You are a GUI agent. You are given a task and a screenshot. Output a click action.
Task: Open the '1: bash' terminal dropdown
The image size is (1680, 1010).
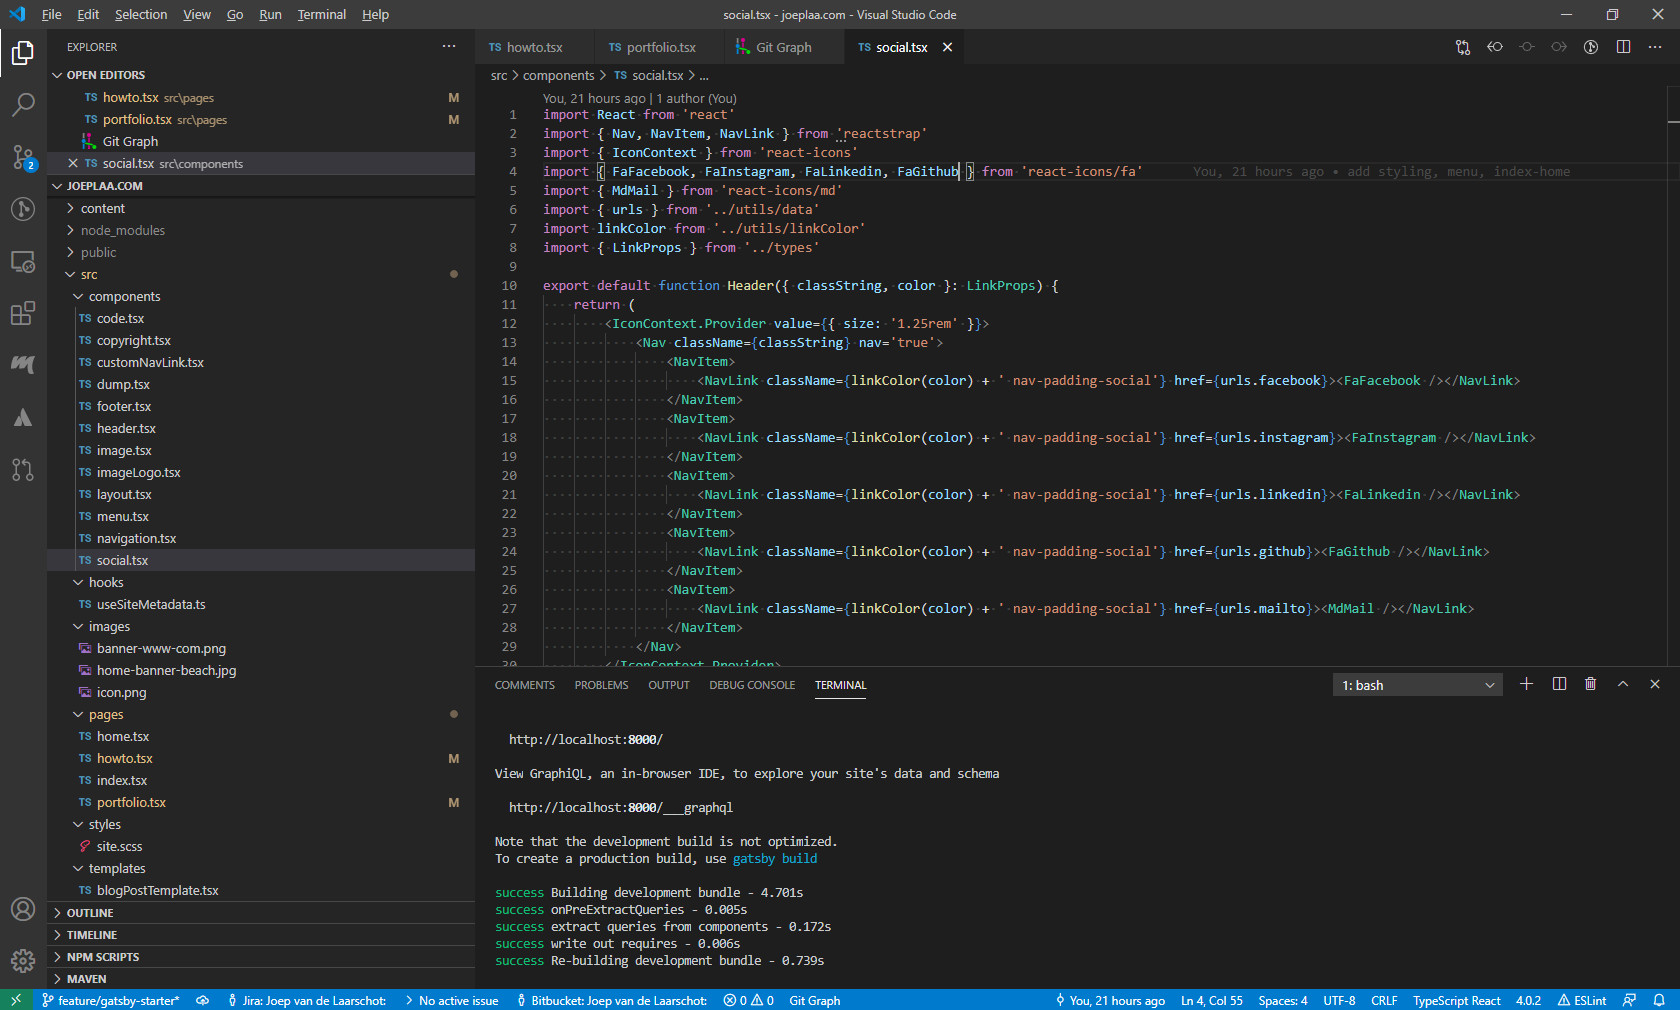(x=1417, y=685)
